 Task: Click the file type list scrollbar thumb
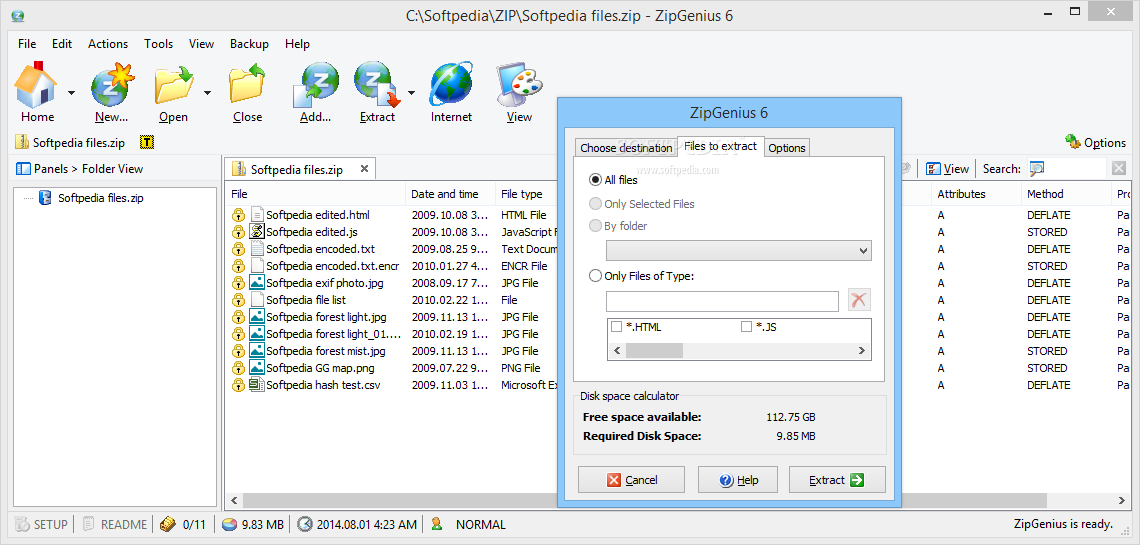[654, 350]
